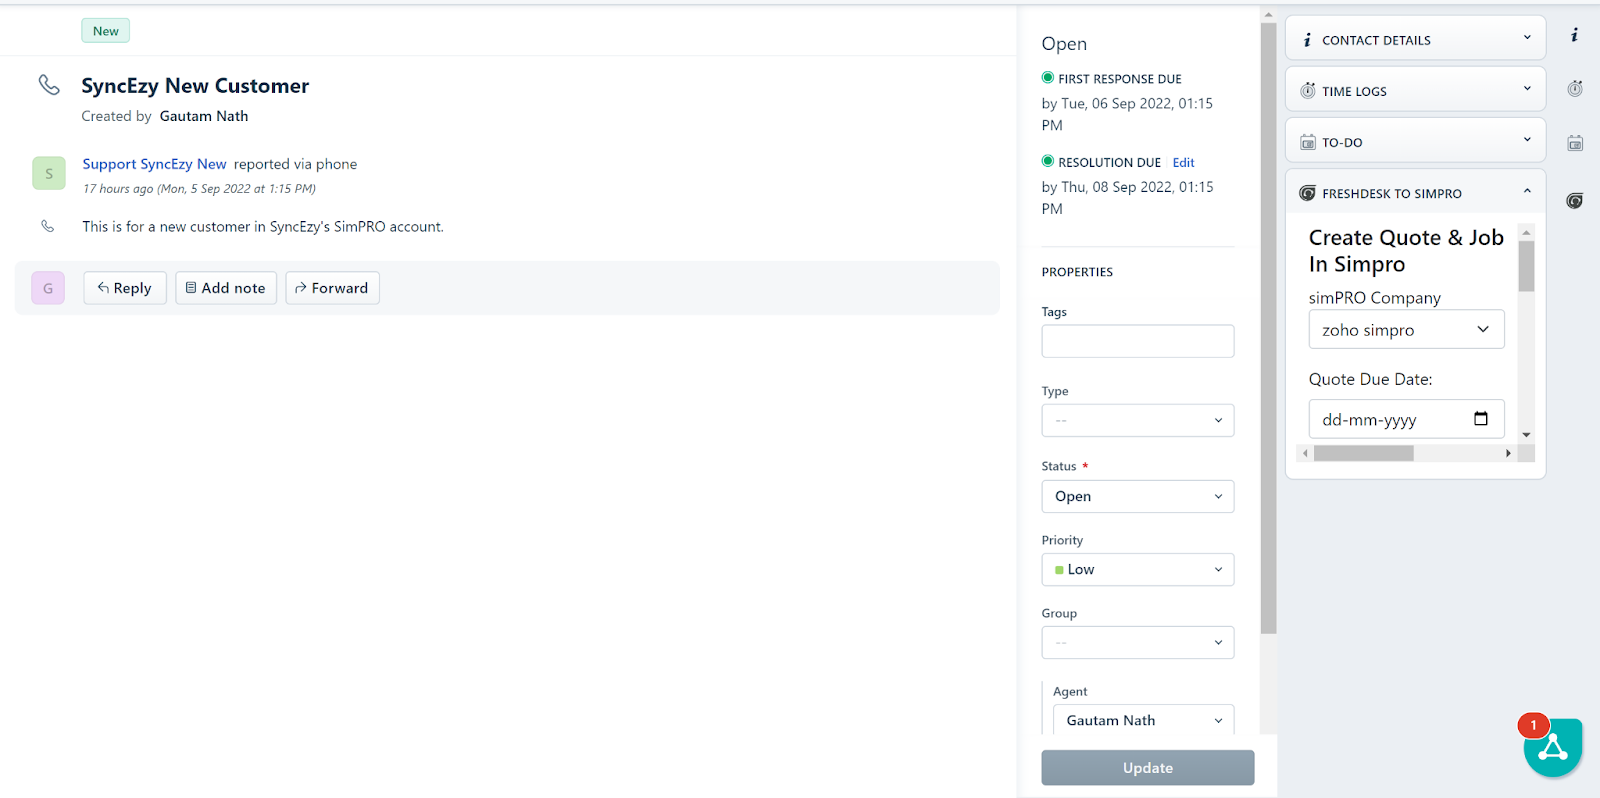Click the Simpro widget scroll down arrow
Screen dimensions: 1600x798
coord(1526,435)
